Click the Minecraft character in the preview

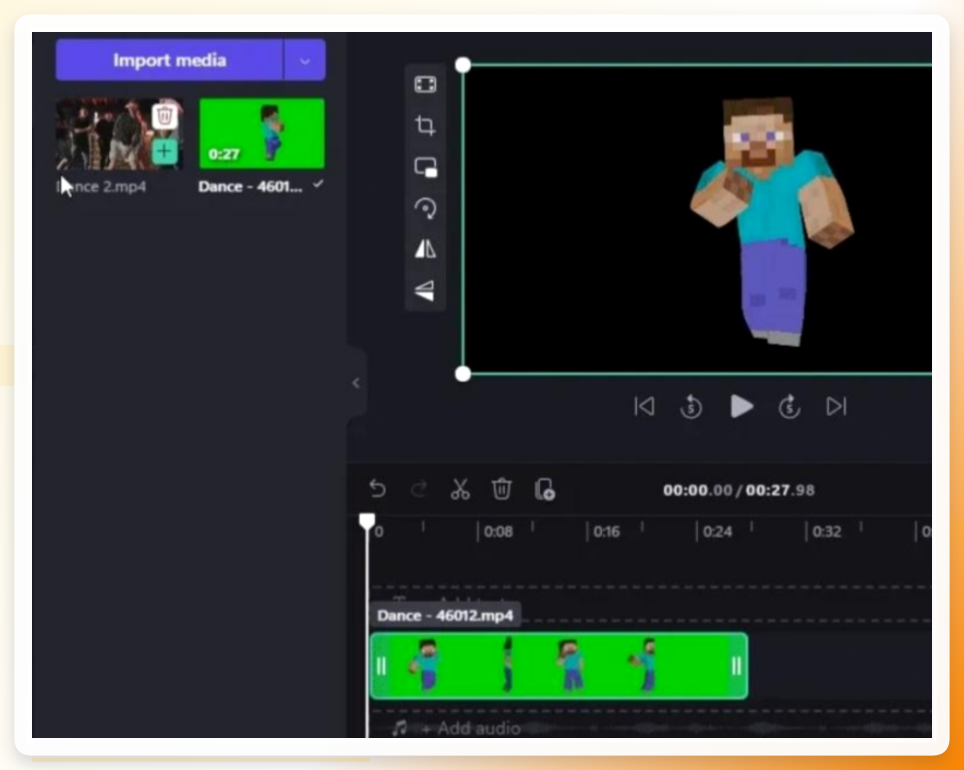coord(771,220)
